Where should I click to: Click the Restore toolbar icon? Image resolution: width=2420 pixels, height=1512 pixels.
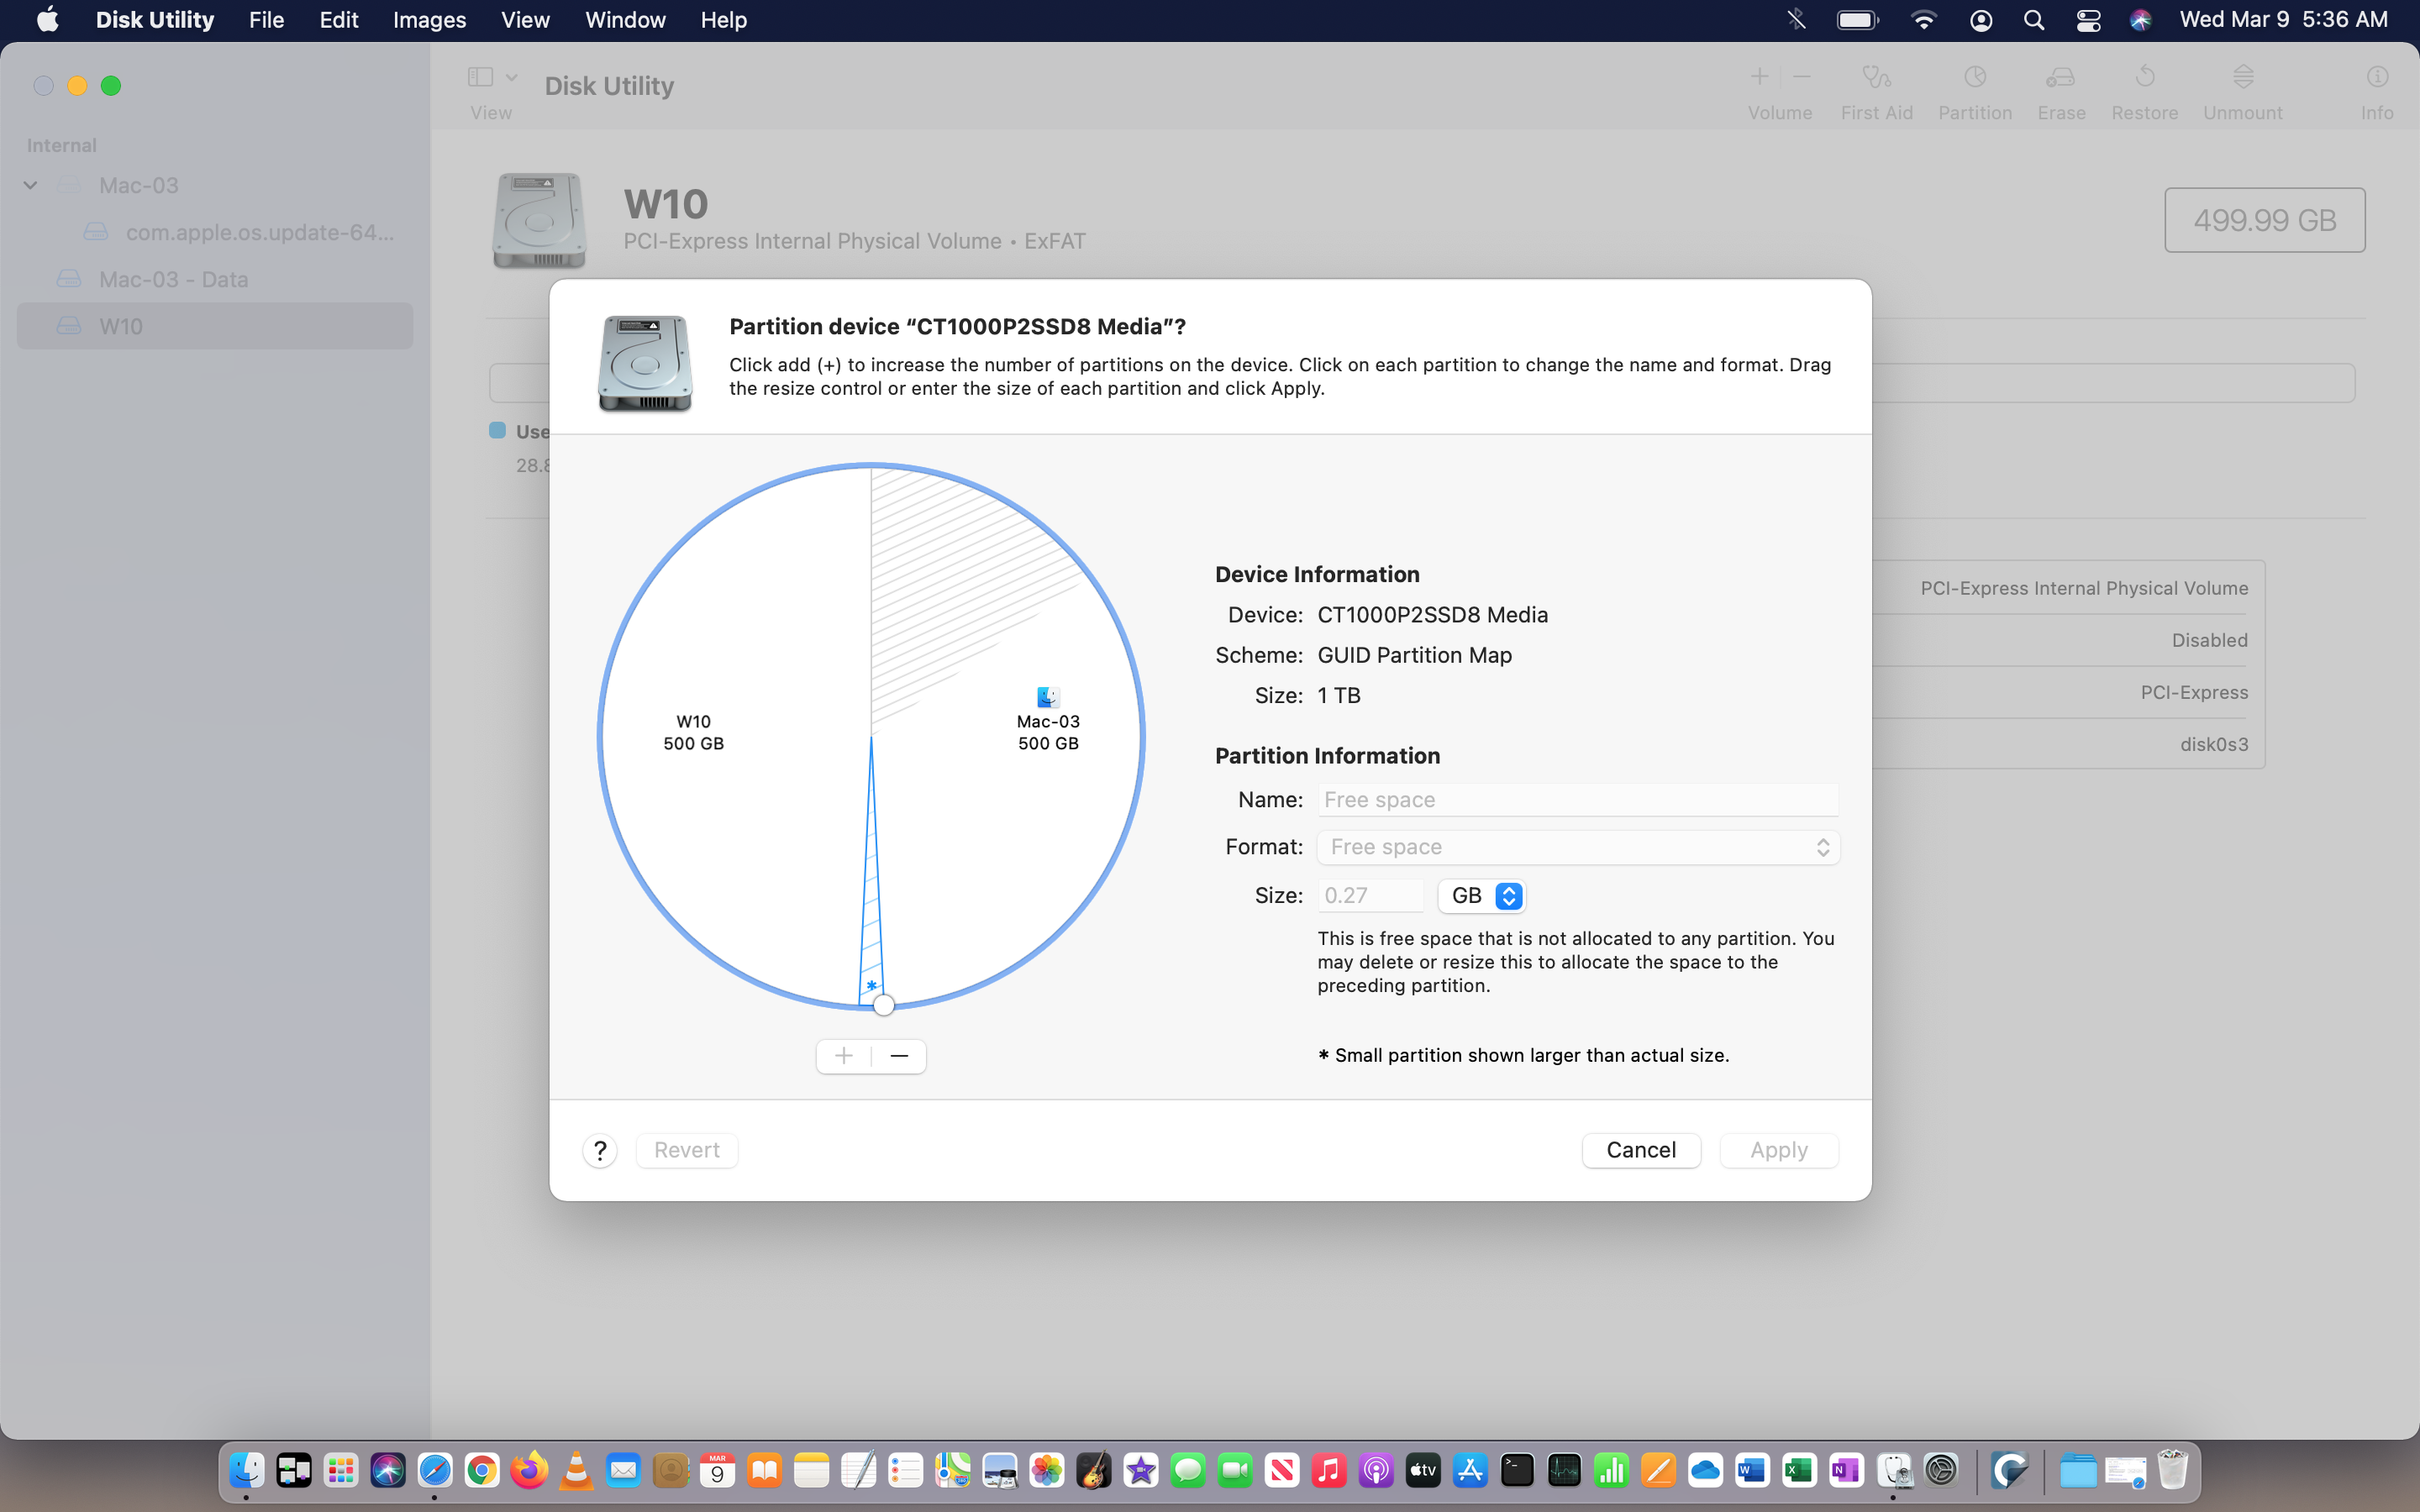pos(2144,77)
